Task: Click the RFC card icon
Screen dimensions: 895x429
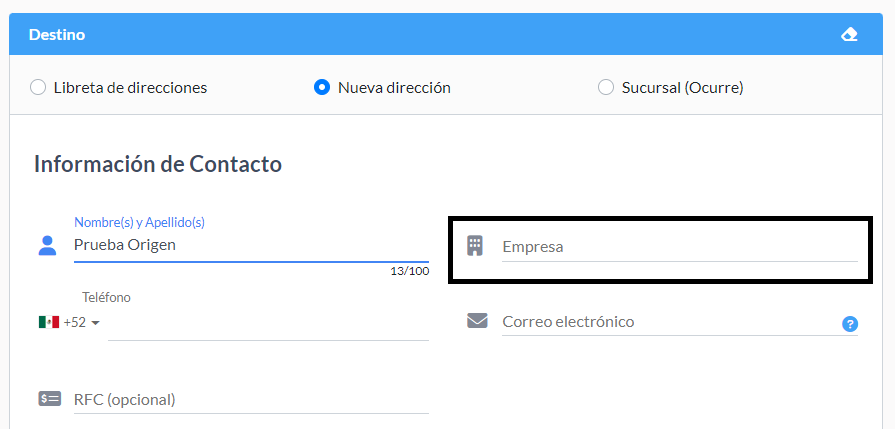Action: pyautogui.click(x=49, y=398)
